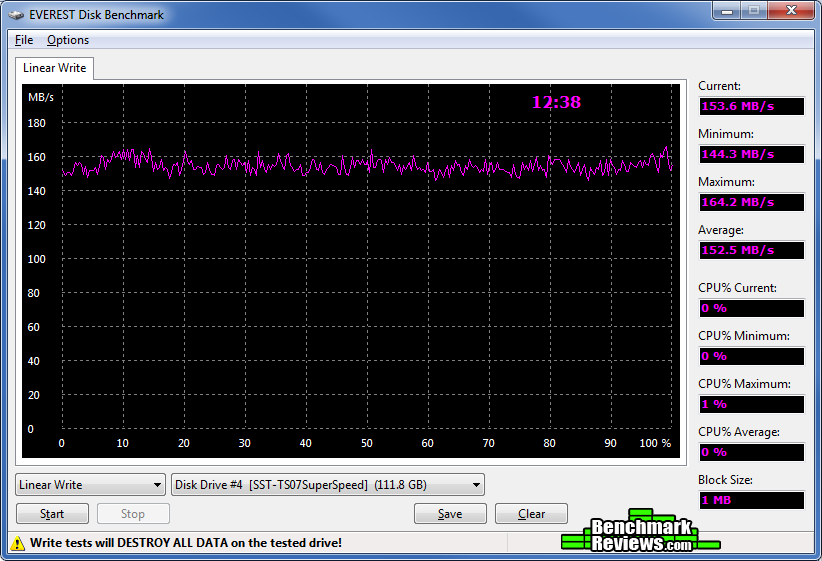Click the Start button
The width and height of the screenshot is (822, 561).
point(52,514)
